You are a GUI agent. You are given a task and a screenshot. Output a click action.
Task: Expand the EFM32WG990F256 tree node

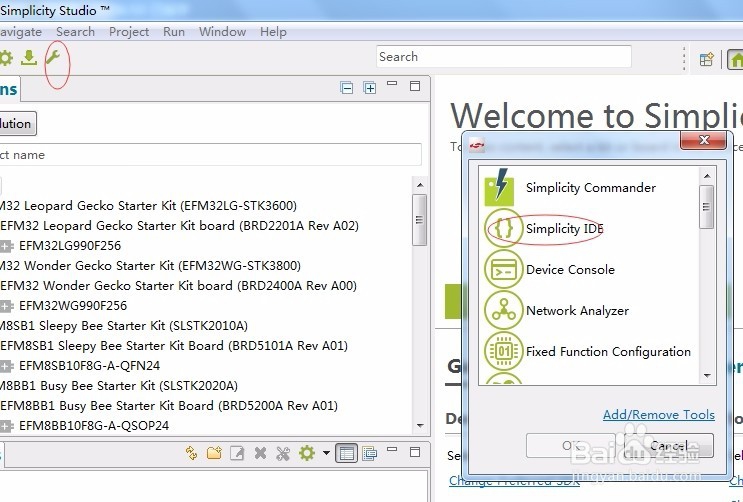[5, 306]
